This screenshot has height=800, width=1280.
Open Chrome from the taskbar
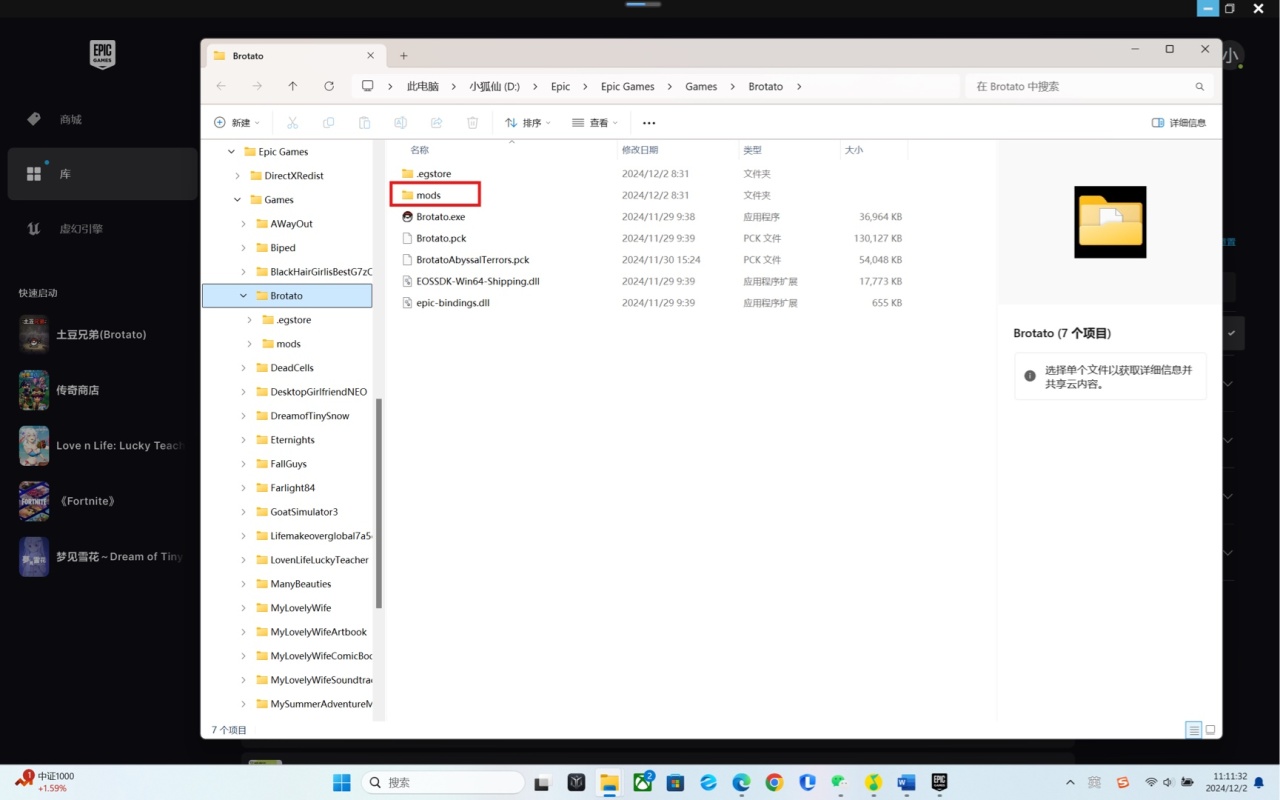(x=774, y=782)
